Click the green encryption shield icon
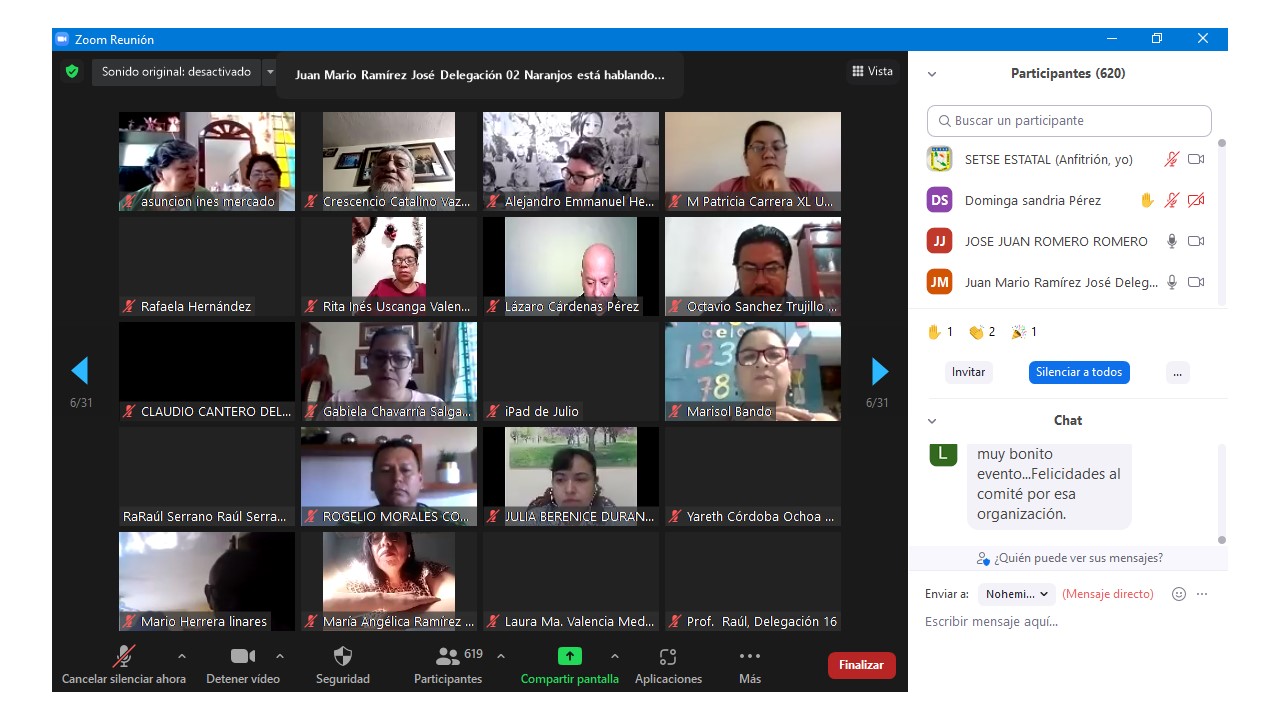Screen dimensions: 1280x720 pyautogui.click(x=72, y=72)
